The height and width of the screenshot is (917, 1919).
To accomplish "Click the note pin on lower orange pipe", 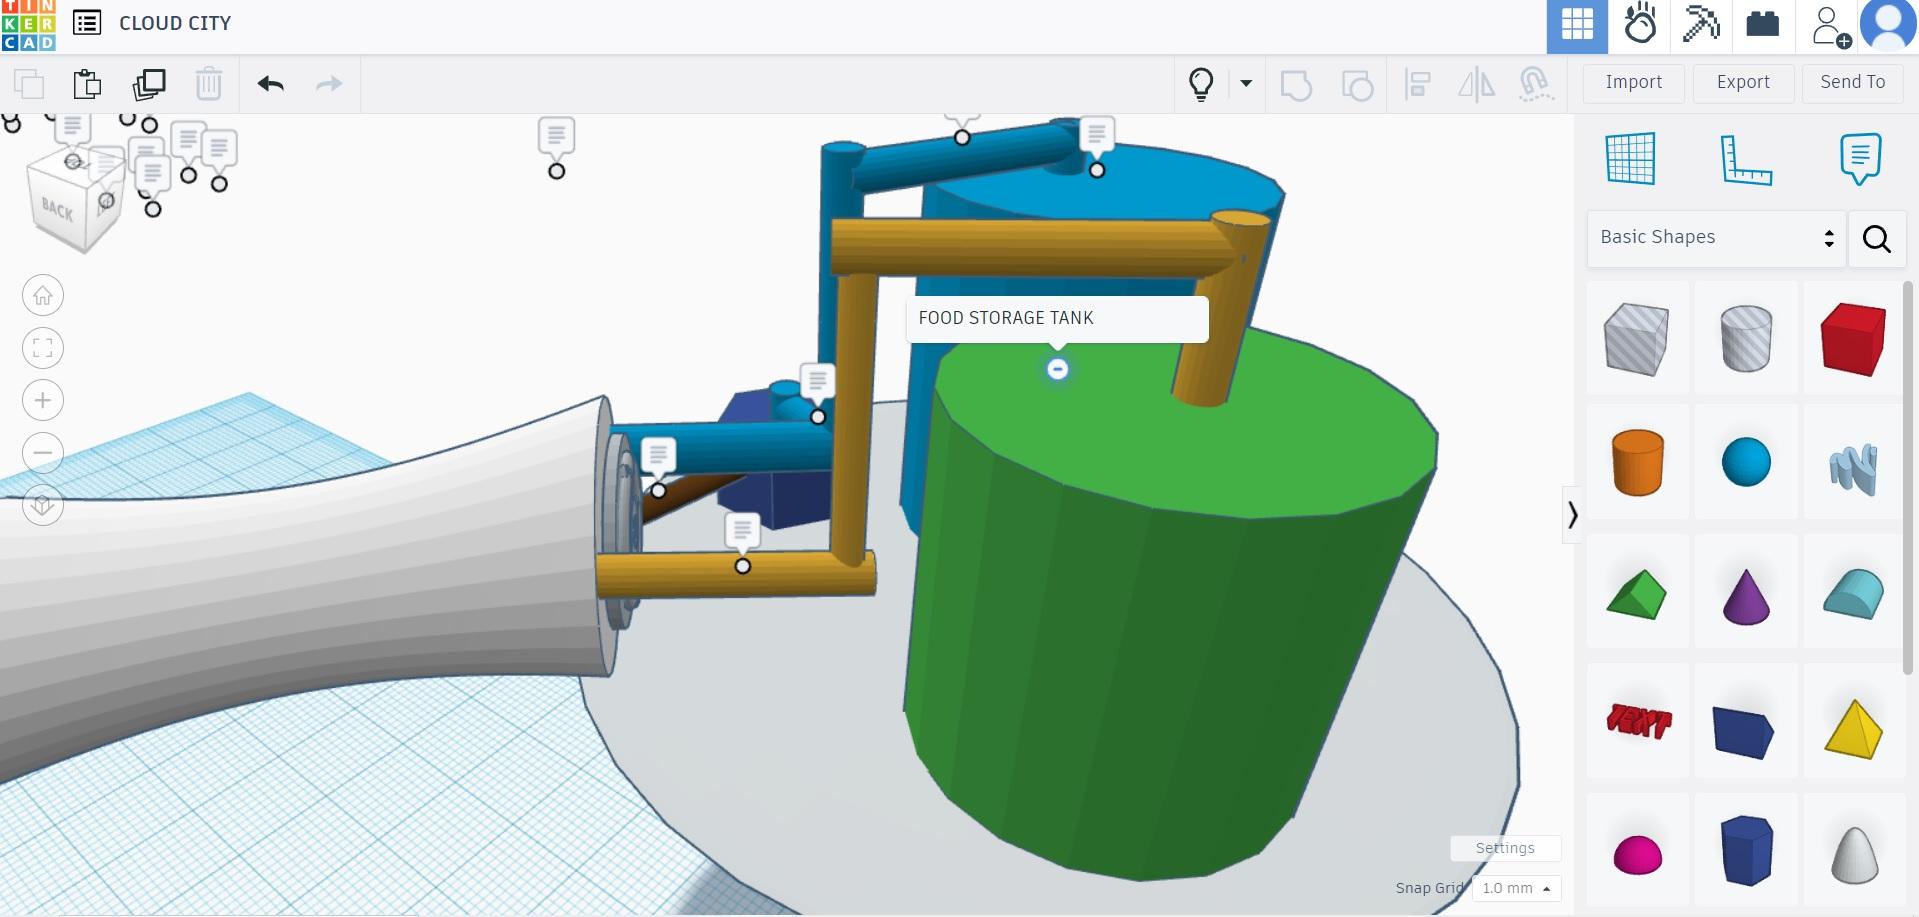I will (742, 566).
